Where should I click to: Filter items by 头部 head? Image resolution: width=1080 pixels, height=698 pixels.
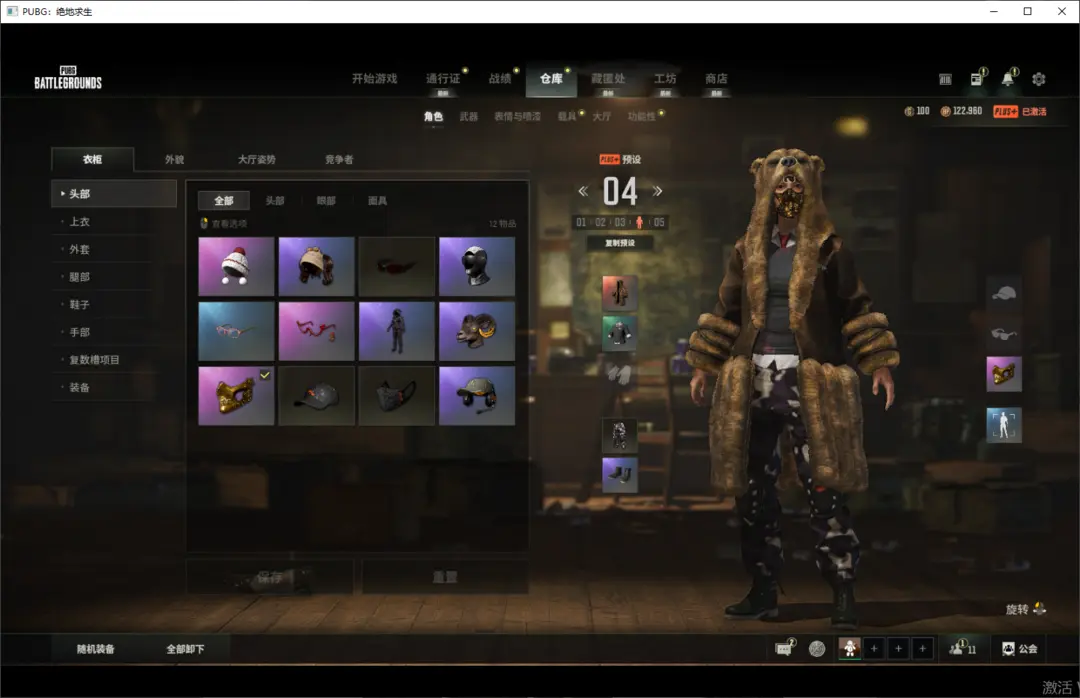coord(275,201)
